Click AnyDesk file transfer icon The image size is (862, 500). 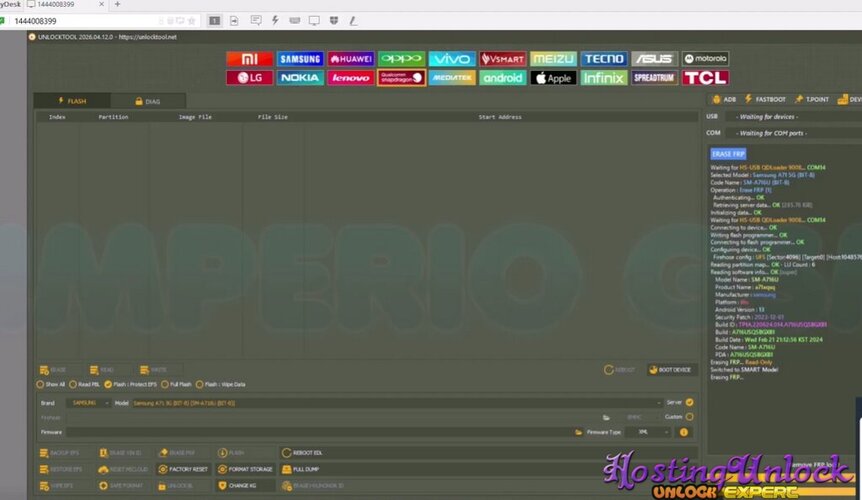click(234, 21)
